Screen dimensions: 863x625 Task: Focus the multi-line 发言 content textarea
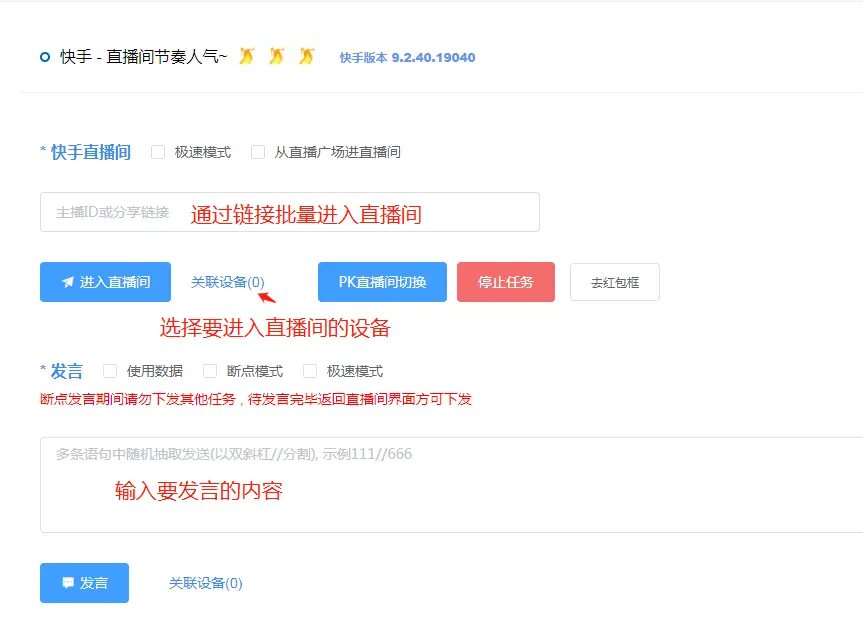coord(451,485)
